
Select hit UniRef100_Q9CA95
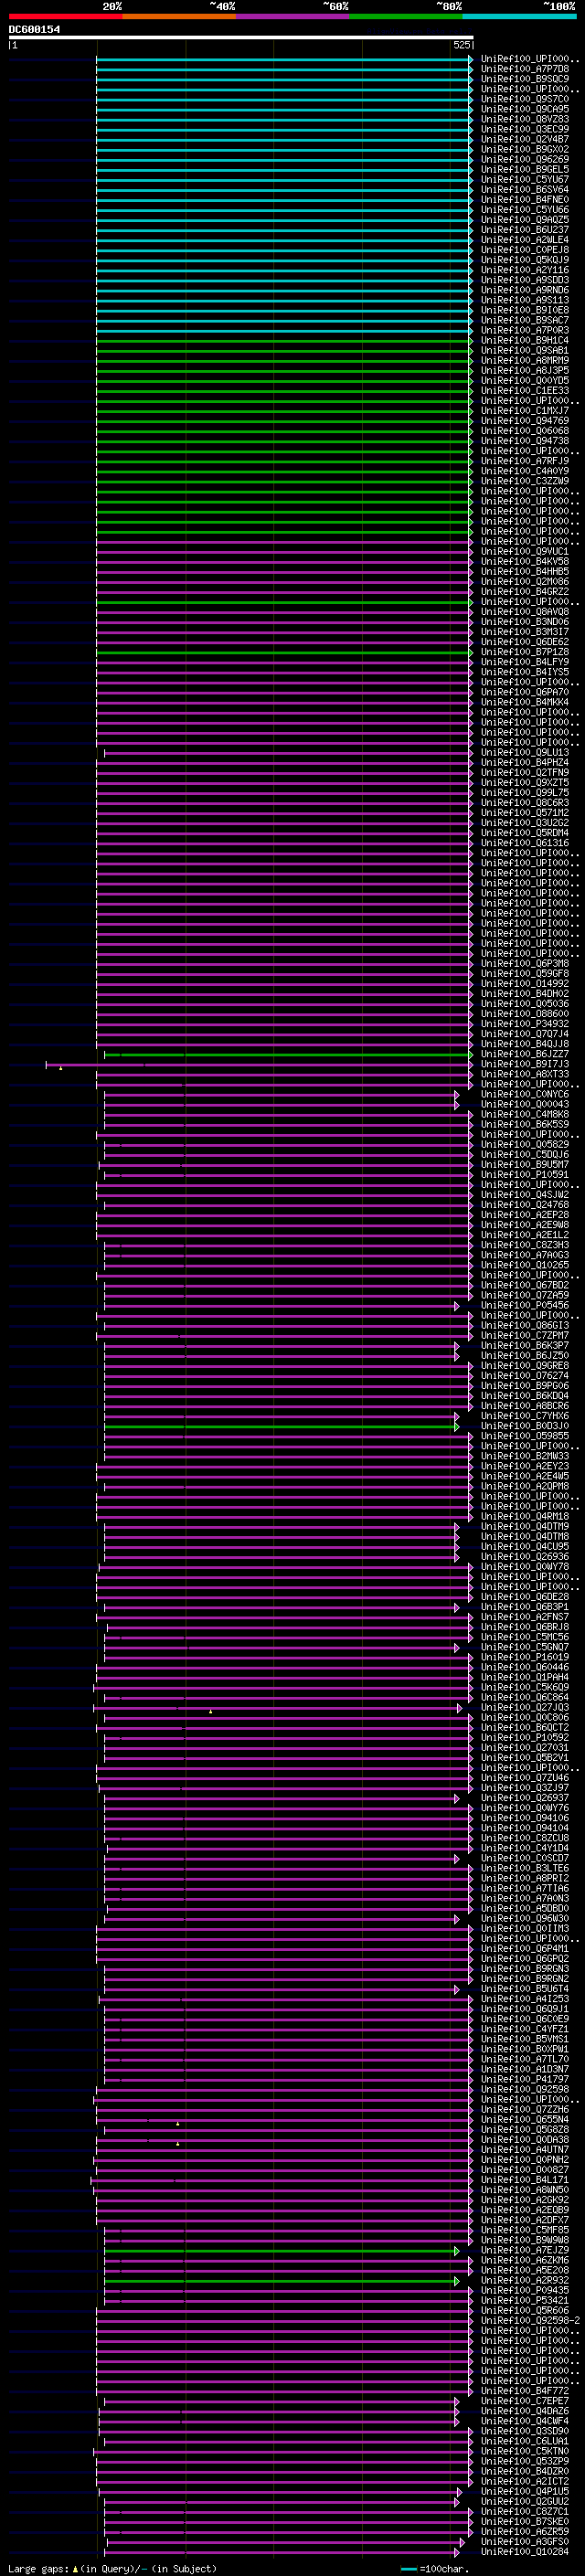tap(525, 110)
